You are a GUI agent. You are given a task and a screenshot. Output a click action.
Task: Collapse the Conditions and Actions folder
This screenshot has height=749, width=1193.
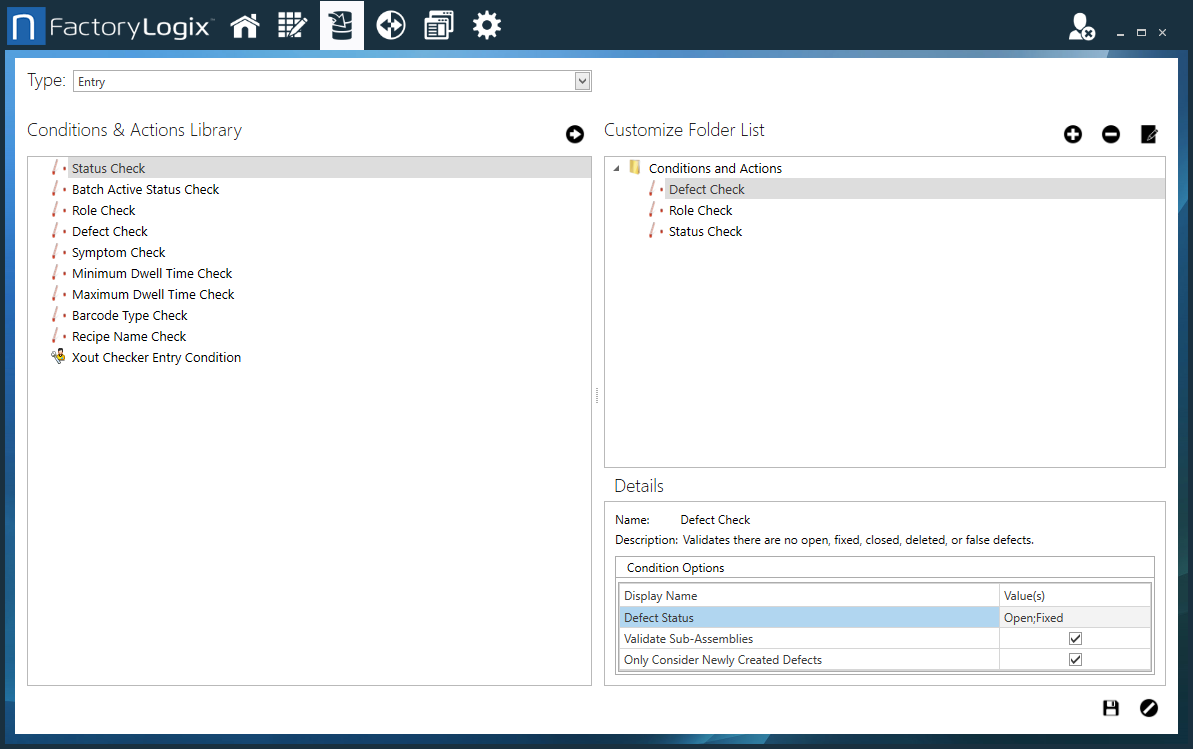click(616, 168)
